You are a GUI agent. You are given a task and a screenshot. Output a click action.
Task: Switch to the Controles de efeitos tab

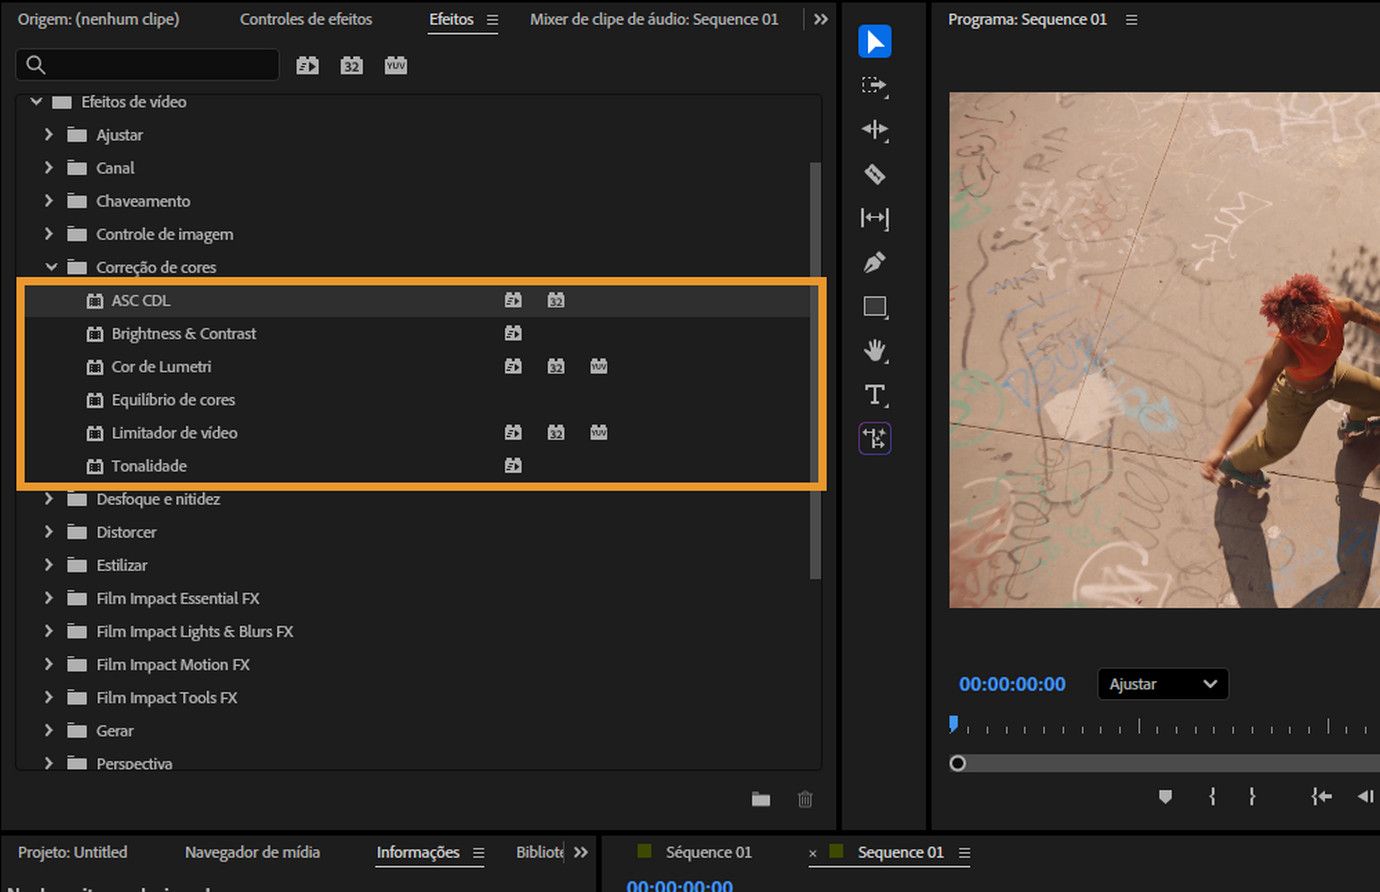tap(305, 19)
